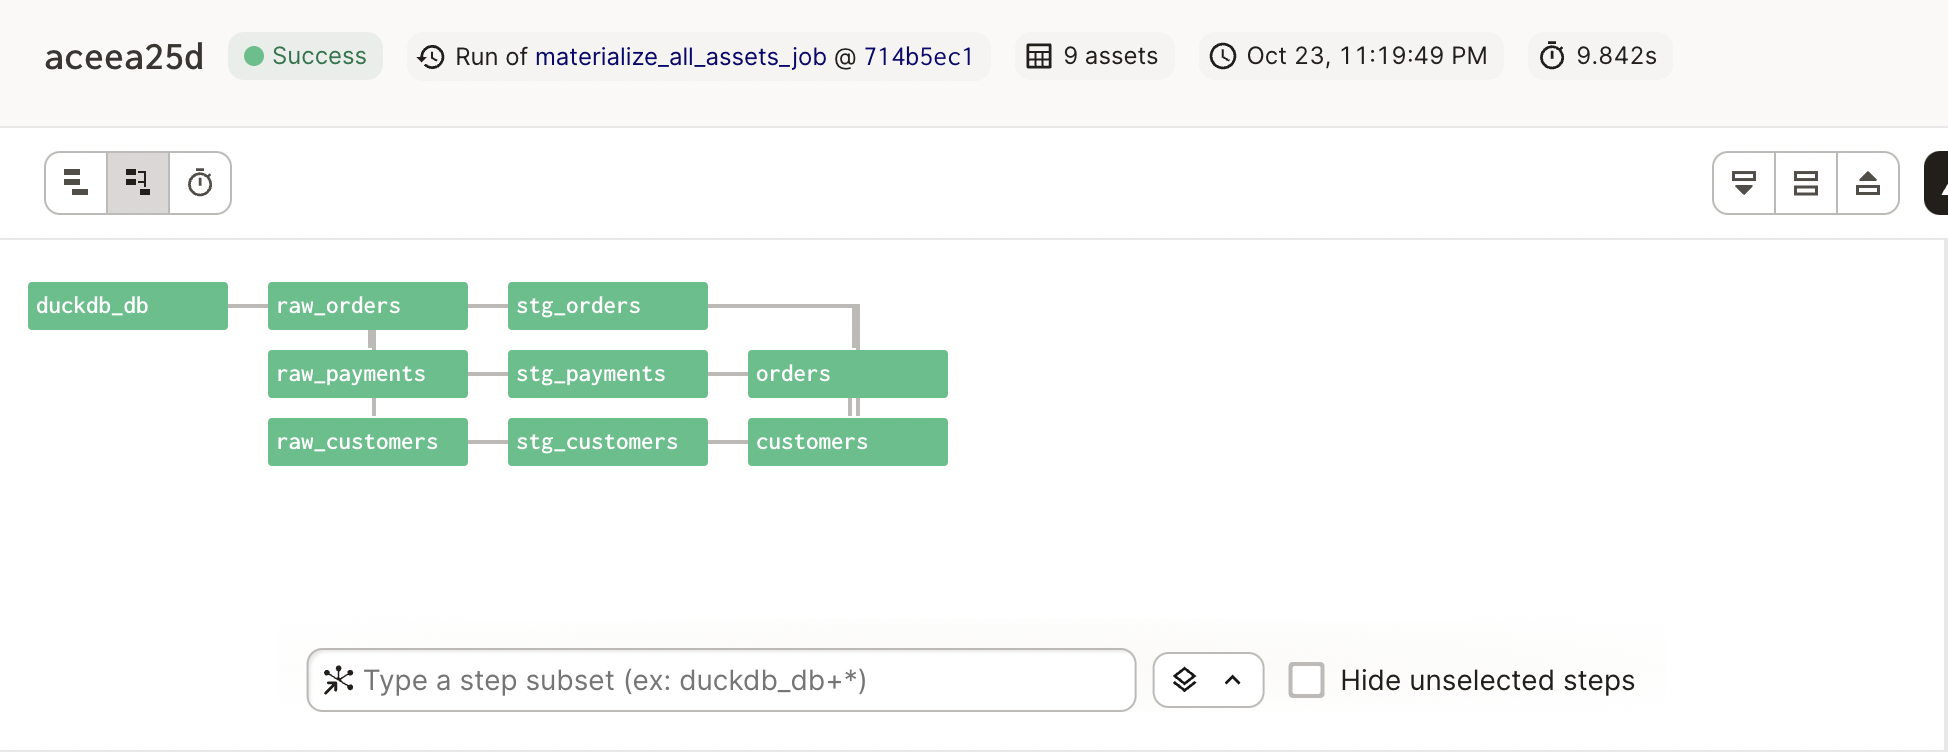Click the Success status tag
1948x752 pixels.
click(x=306, y=56)
